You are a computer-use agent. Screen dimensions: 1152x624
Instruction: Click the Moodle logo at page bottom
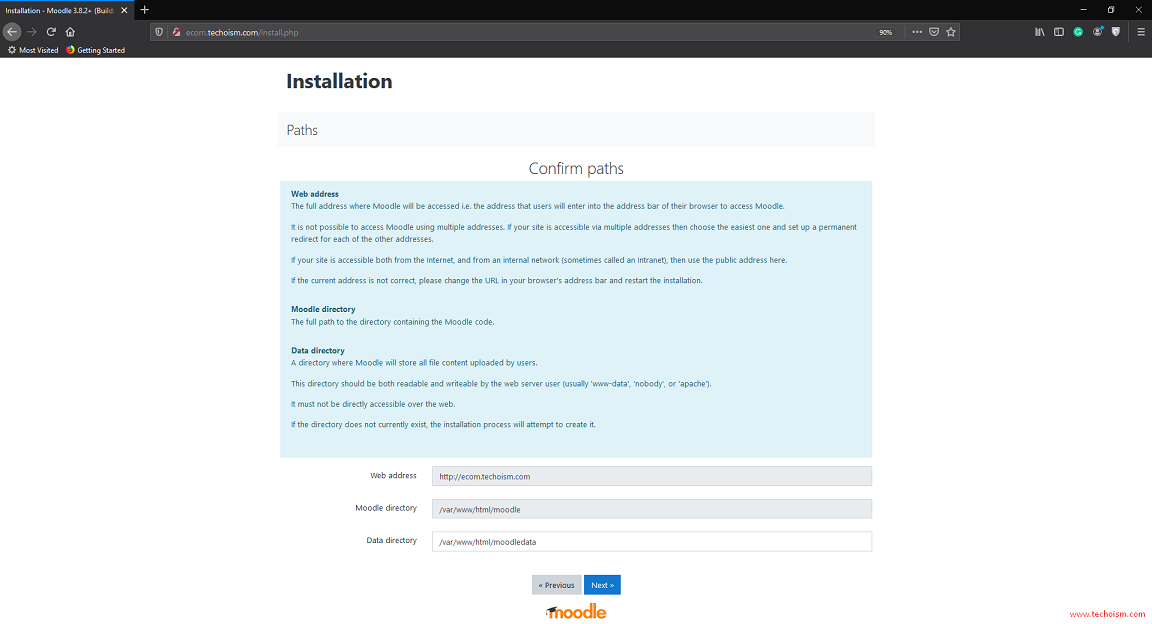pyautogui.click(x=576, y=612)
